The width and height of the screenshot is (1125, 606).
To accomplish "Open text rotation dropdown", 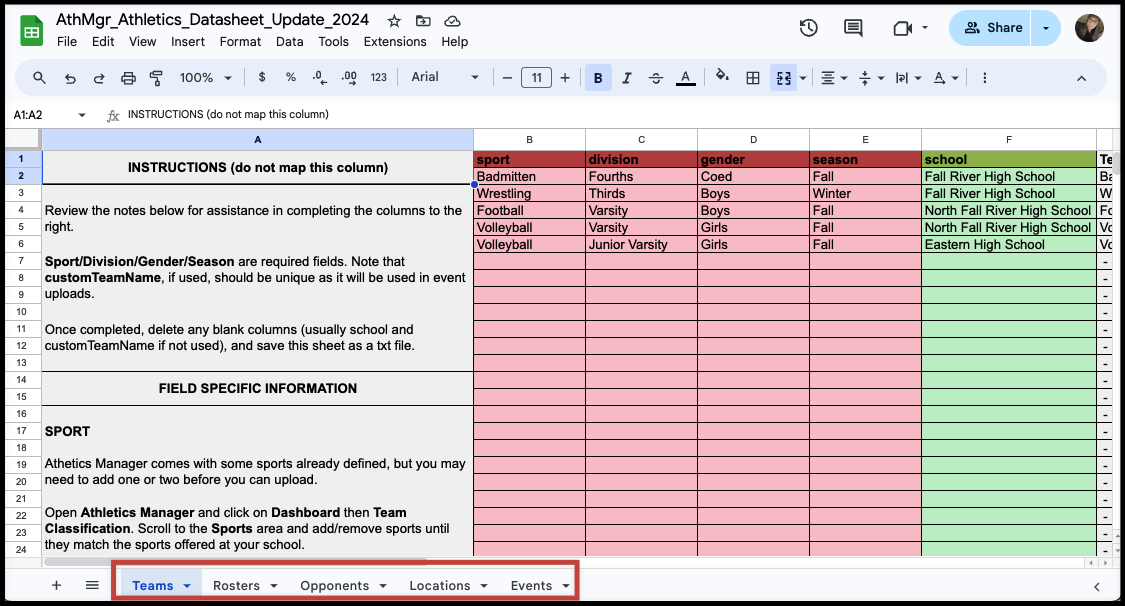I will [x=946, y=78].
